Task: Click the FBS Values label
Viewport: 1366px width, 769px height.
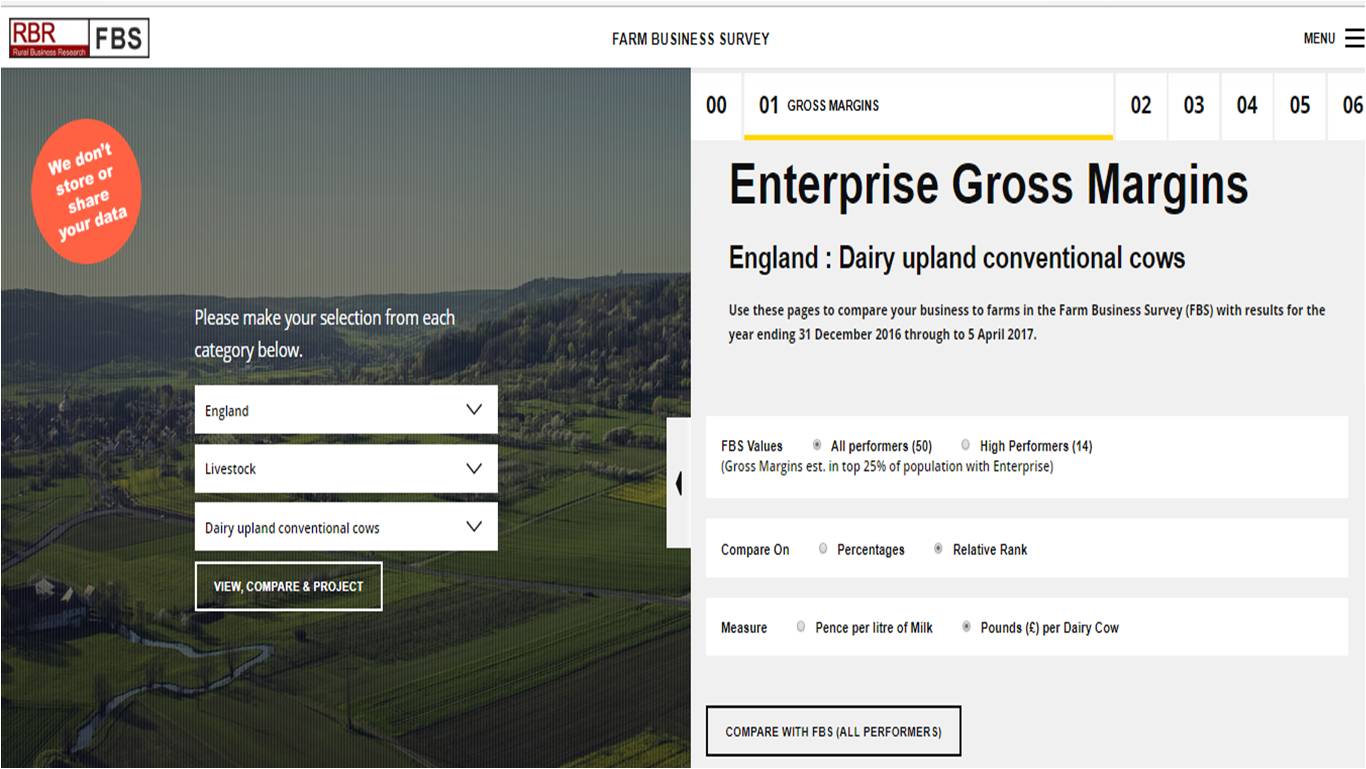Action: coord(752,446)
